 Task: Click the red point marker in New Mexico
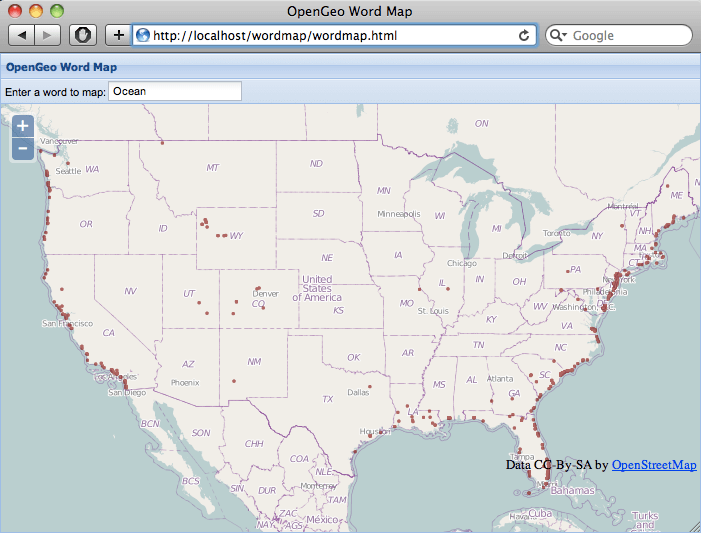(x=234, y=381)
